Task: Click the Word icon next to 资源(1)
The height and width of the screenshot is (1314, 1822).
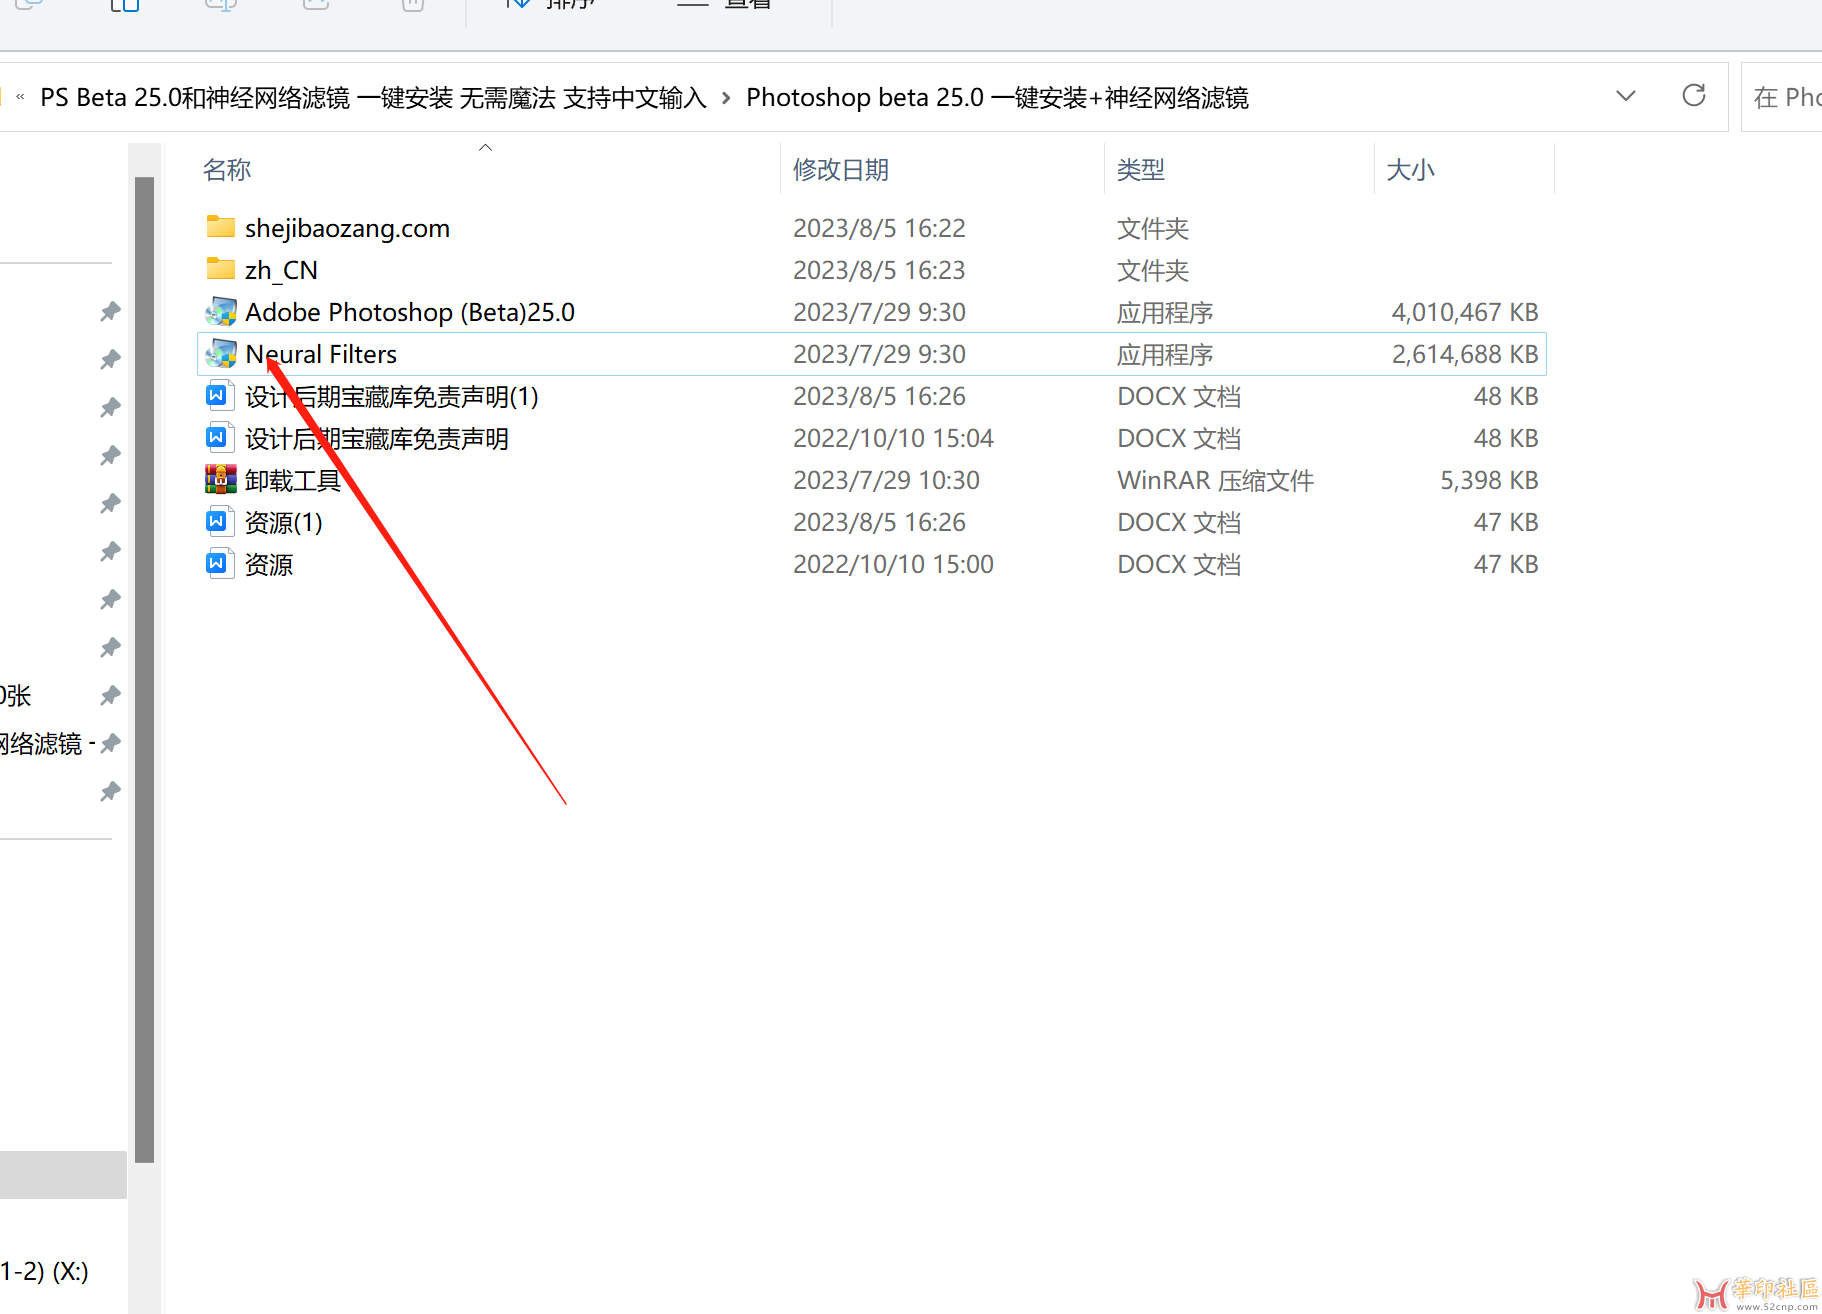Action: [219, 521]
